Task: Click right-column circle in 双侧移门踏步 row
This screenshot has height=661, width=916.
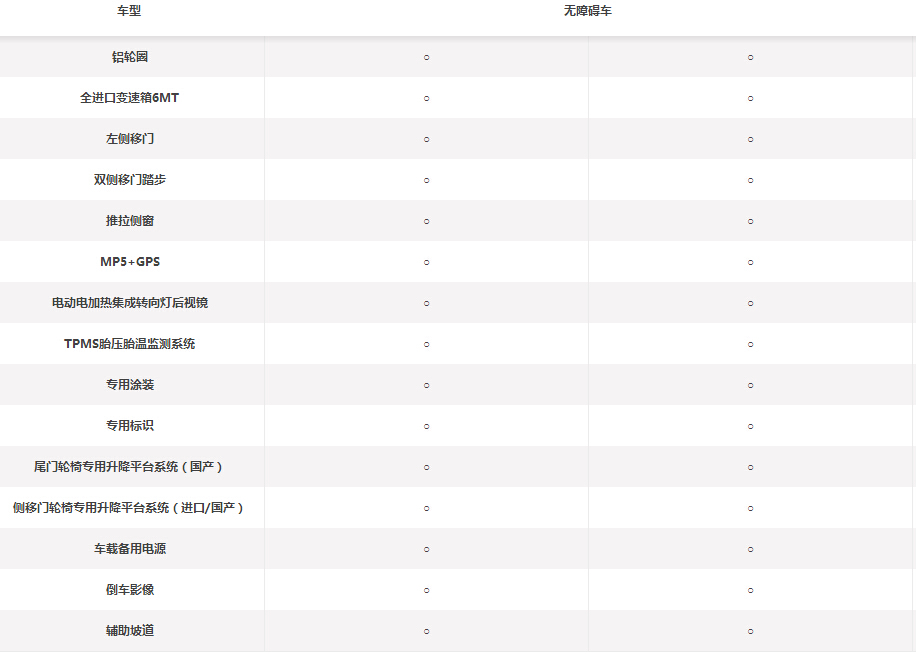Action: tap(750, 180)
